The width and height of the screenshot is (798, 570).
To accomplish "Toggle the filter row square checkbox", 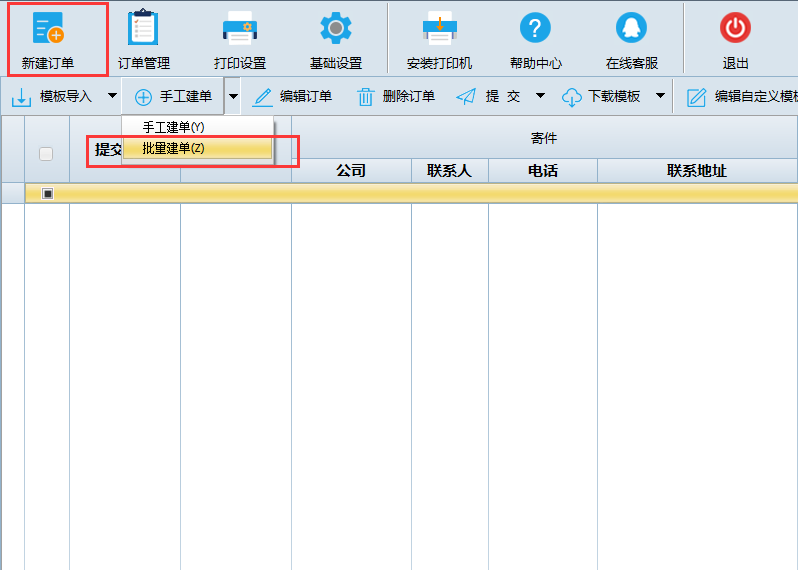I will [x=47, y=193].
